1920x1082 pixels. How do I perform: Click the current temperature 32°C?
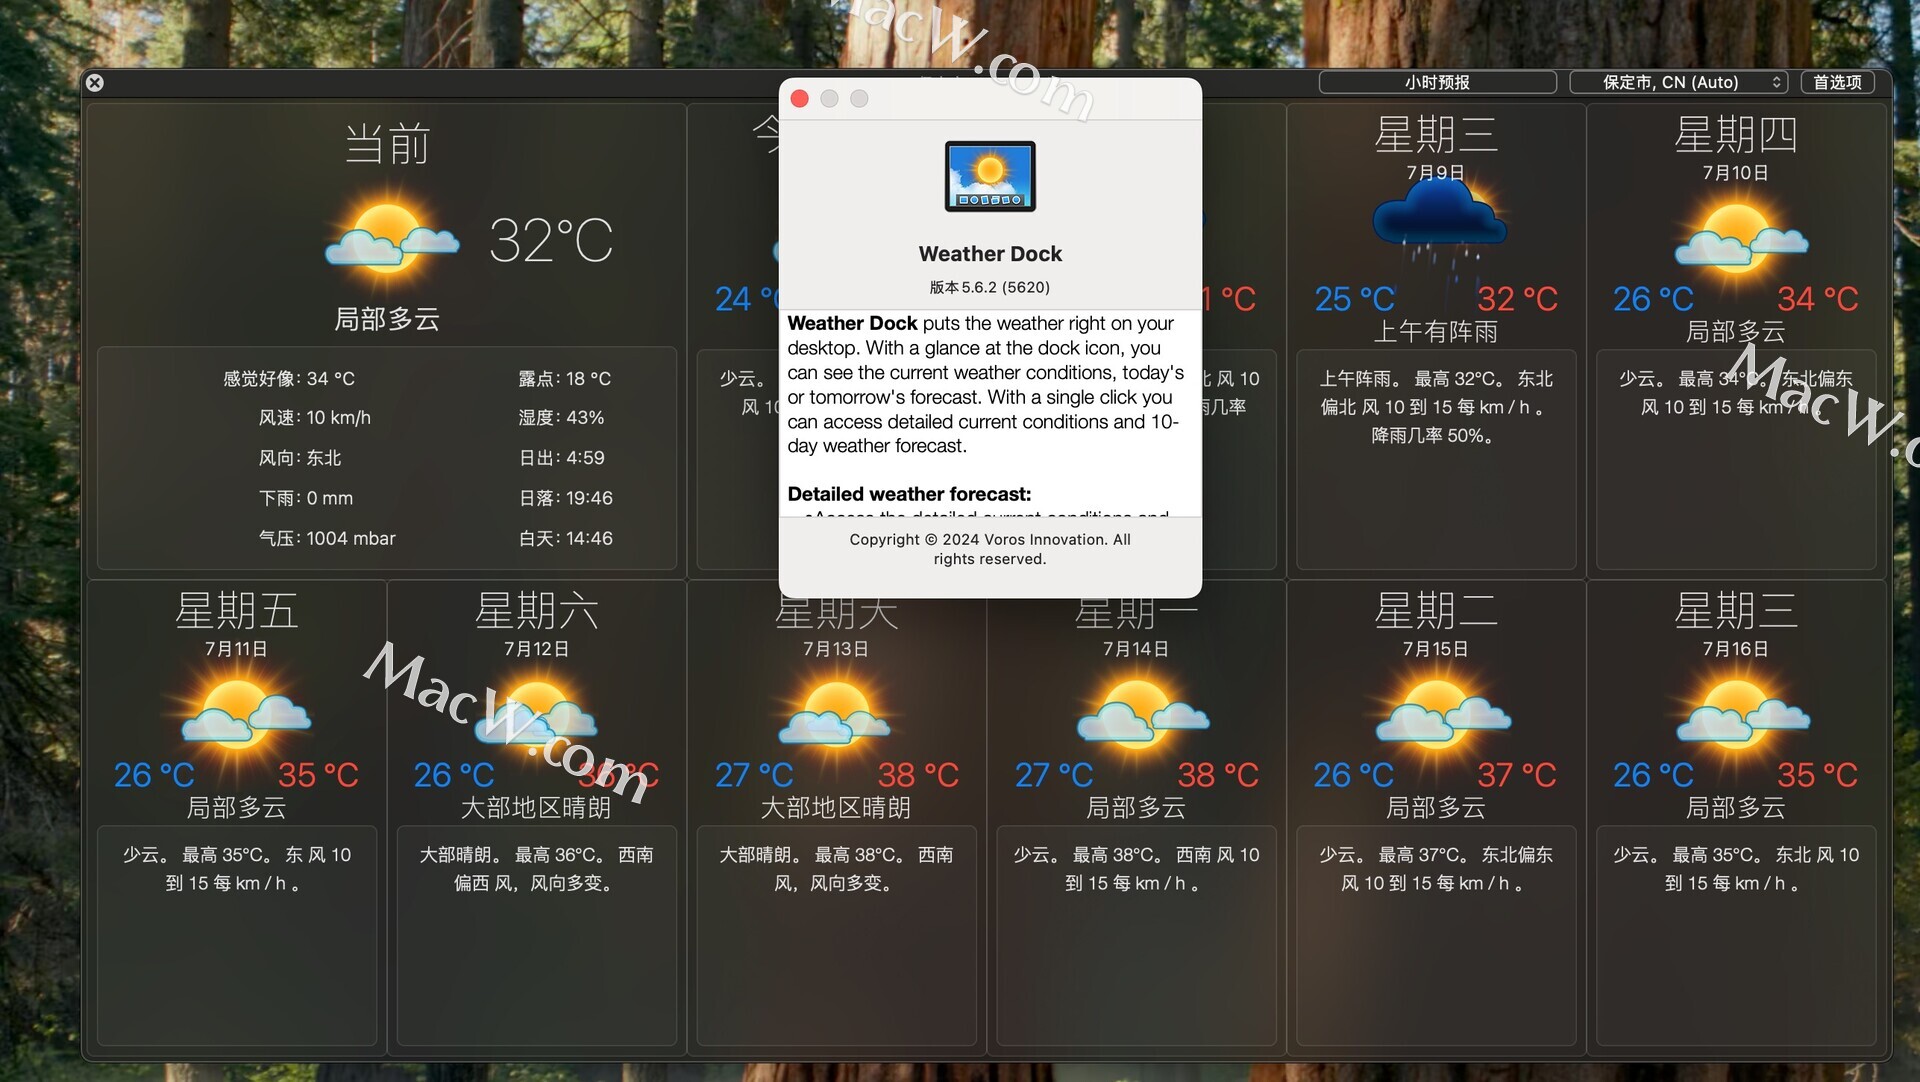pyautogui.click(x=551, y=240)
